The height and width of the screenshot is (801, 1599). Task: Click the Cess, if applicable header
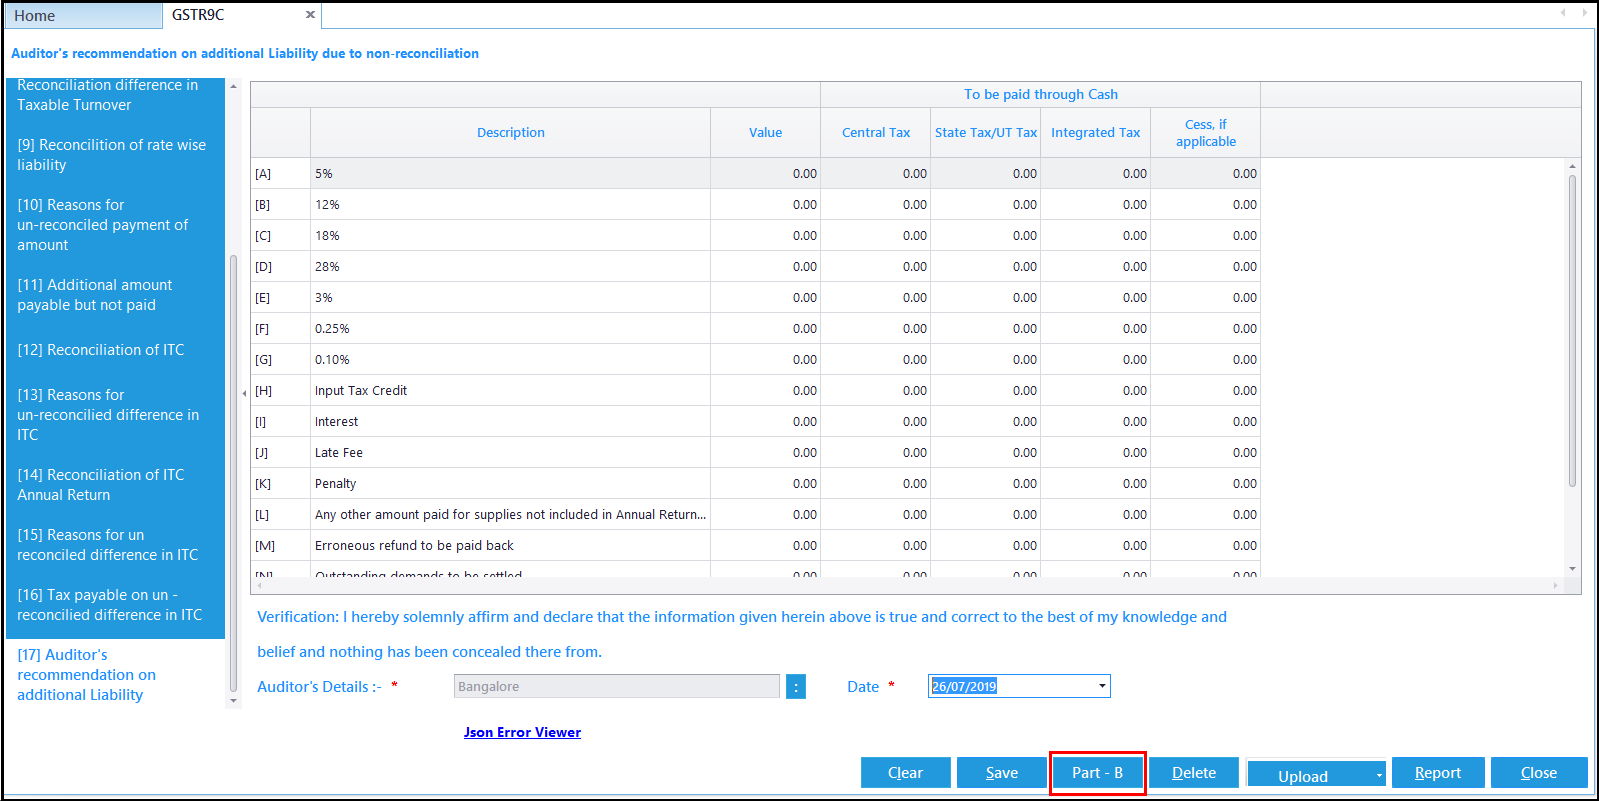click(x=1206, y=132)
